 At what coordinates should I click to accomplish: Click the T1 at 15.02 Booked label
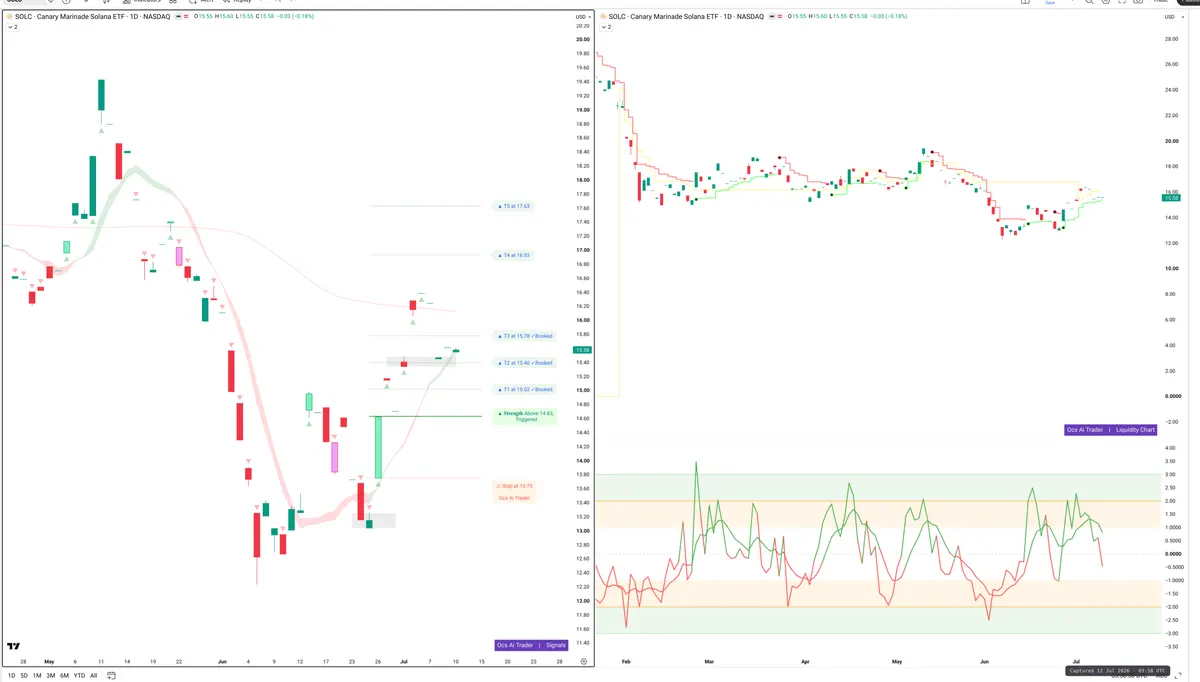[x=525, y=389]
